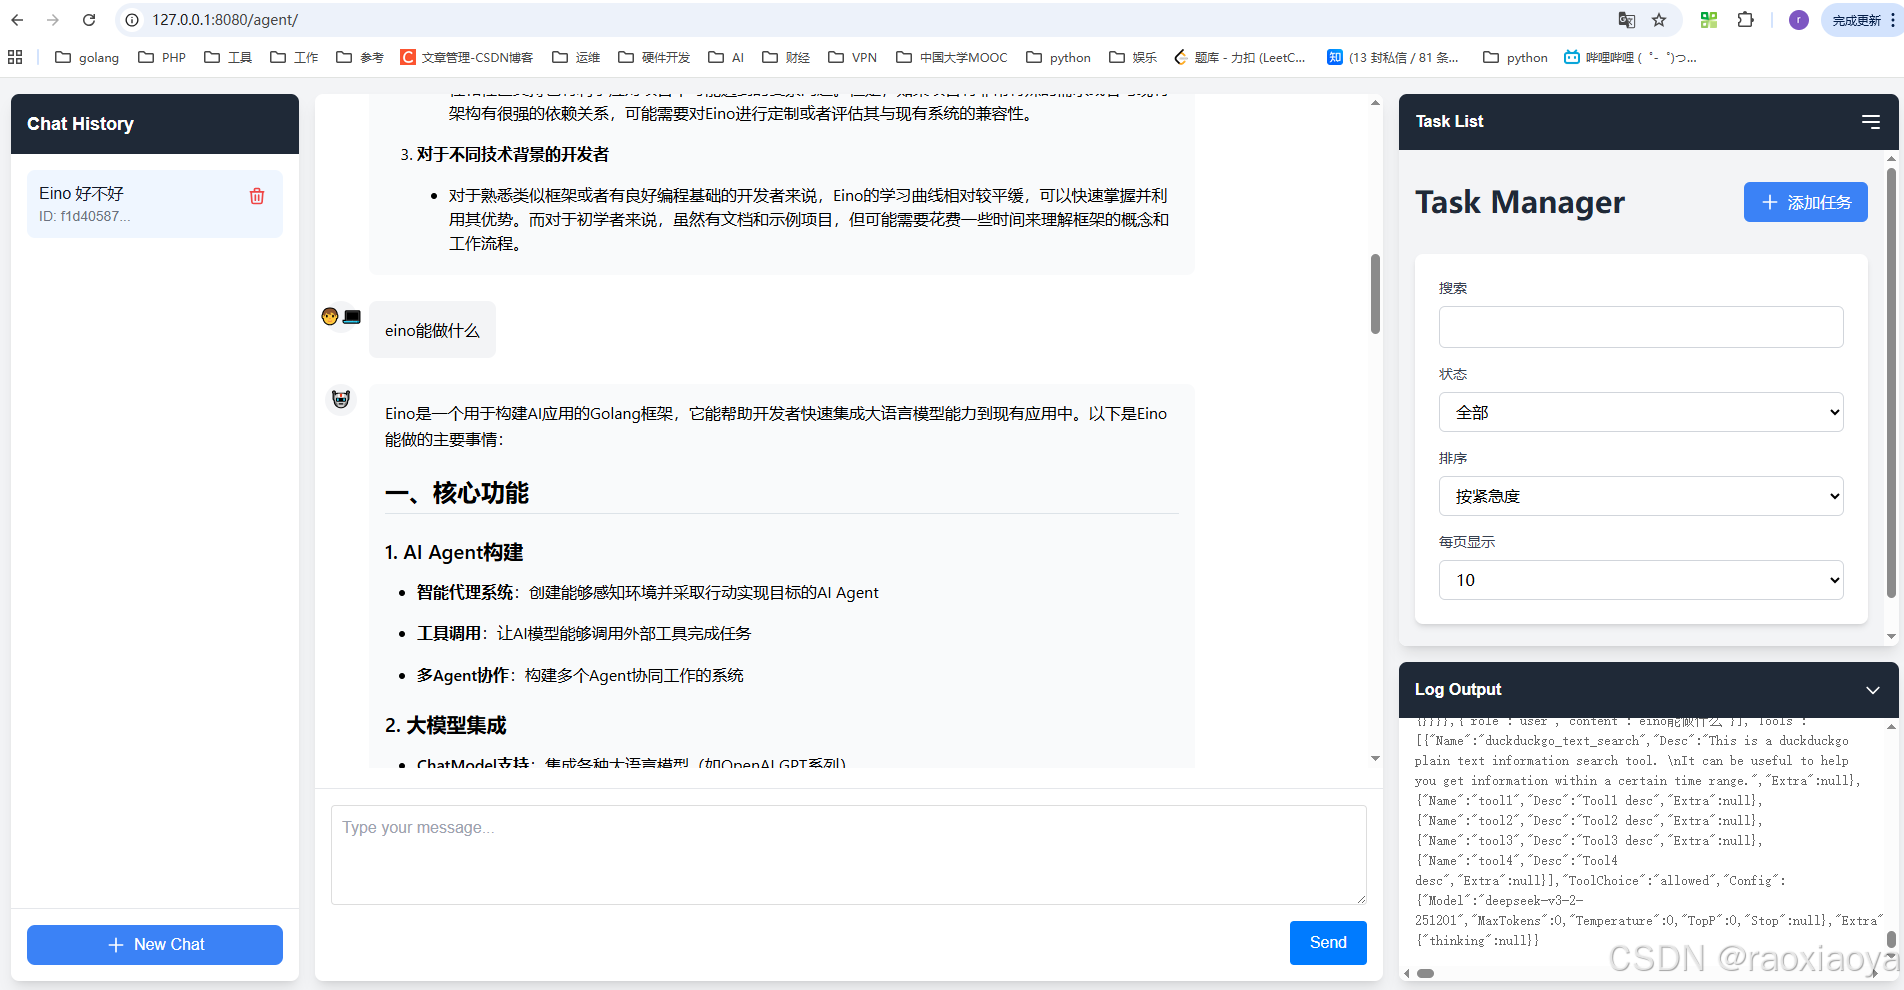Click the Log Output horizontal scrollbar thumb
Screen dimensions: 1904x990
pos(1426,973)
